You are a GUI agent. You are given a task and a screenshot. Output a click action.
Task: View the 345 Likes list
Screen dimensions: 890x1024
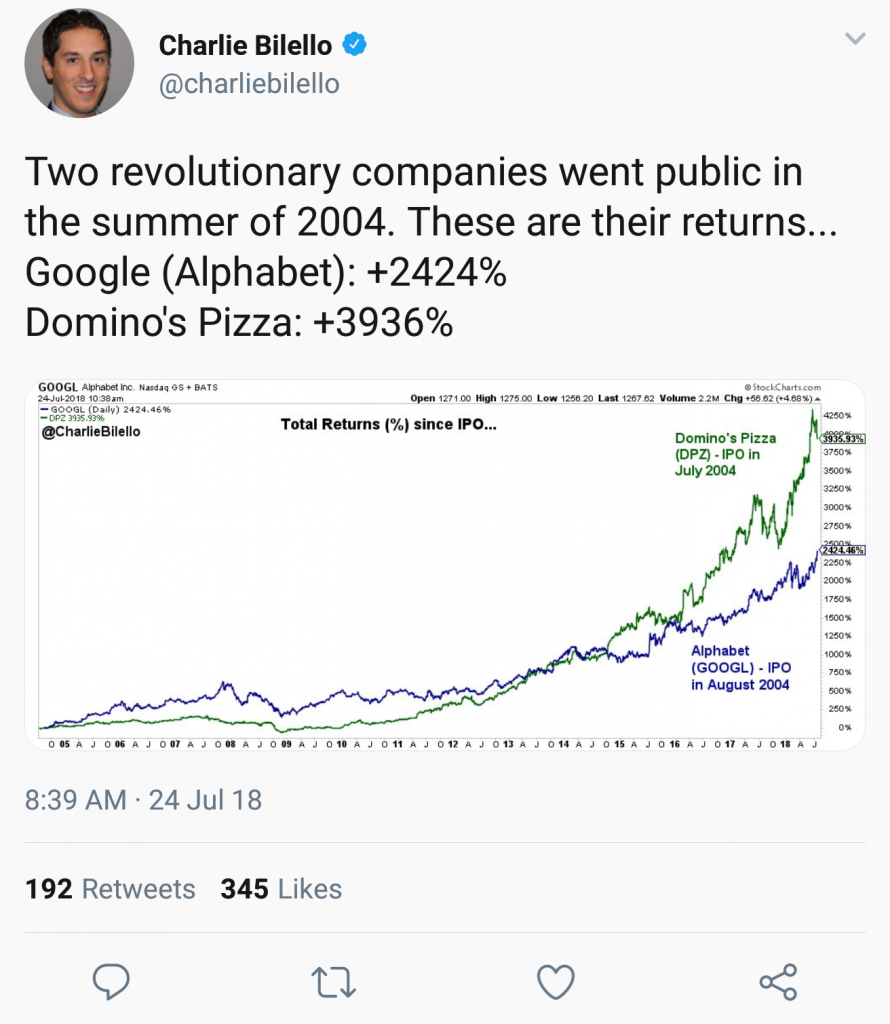tap(281, 889)
